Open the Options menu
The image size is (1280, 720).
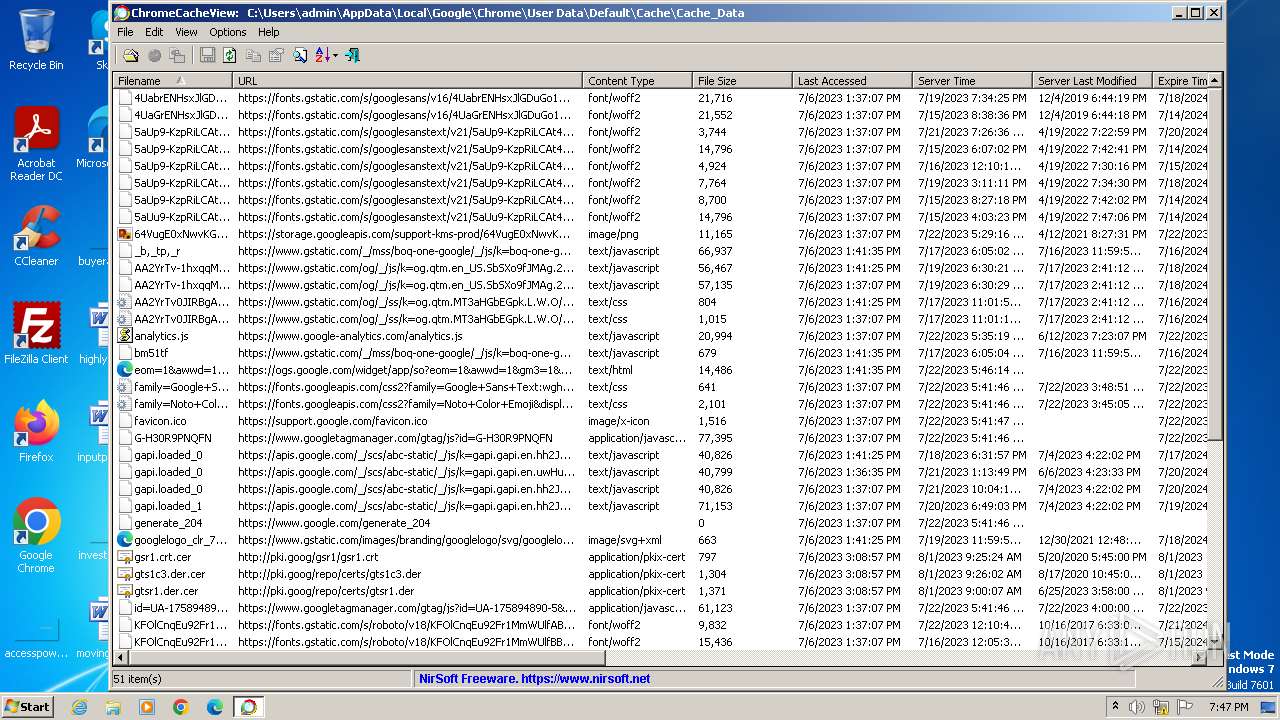[x=228, y=32]
